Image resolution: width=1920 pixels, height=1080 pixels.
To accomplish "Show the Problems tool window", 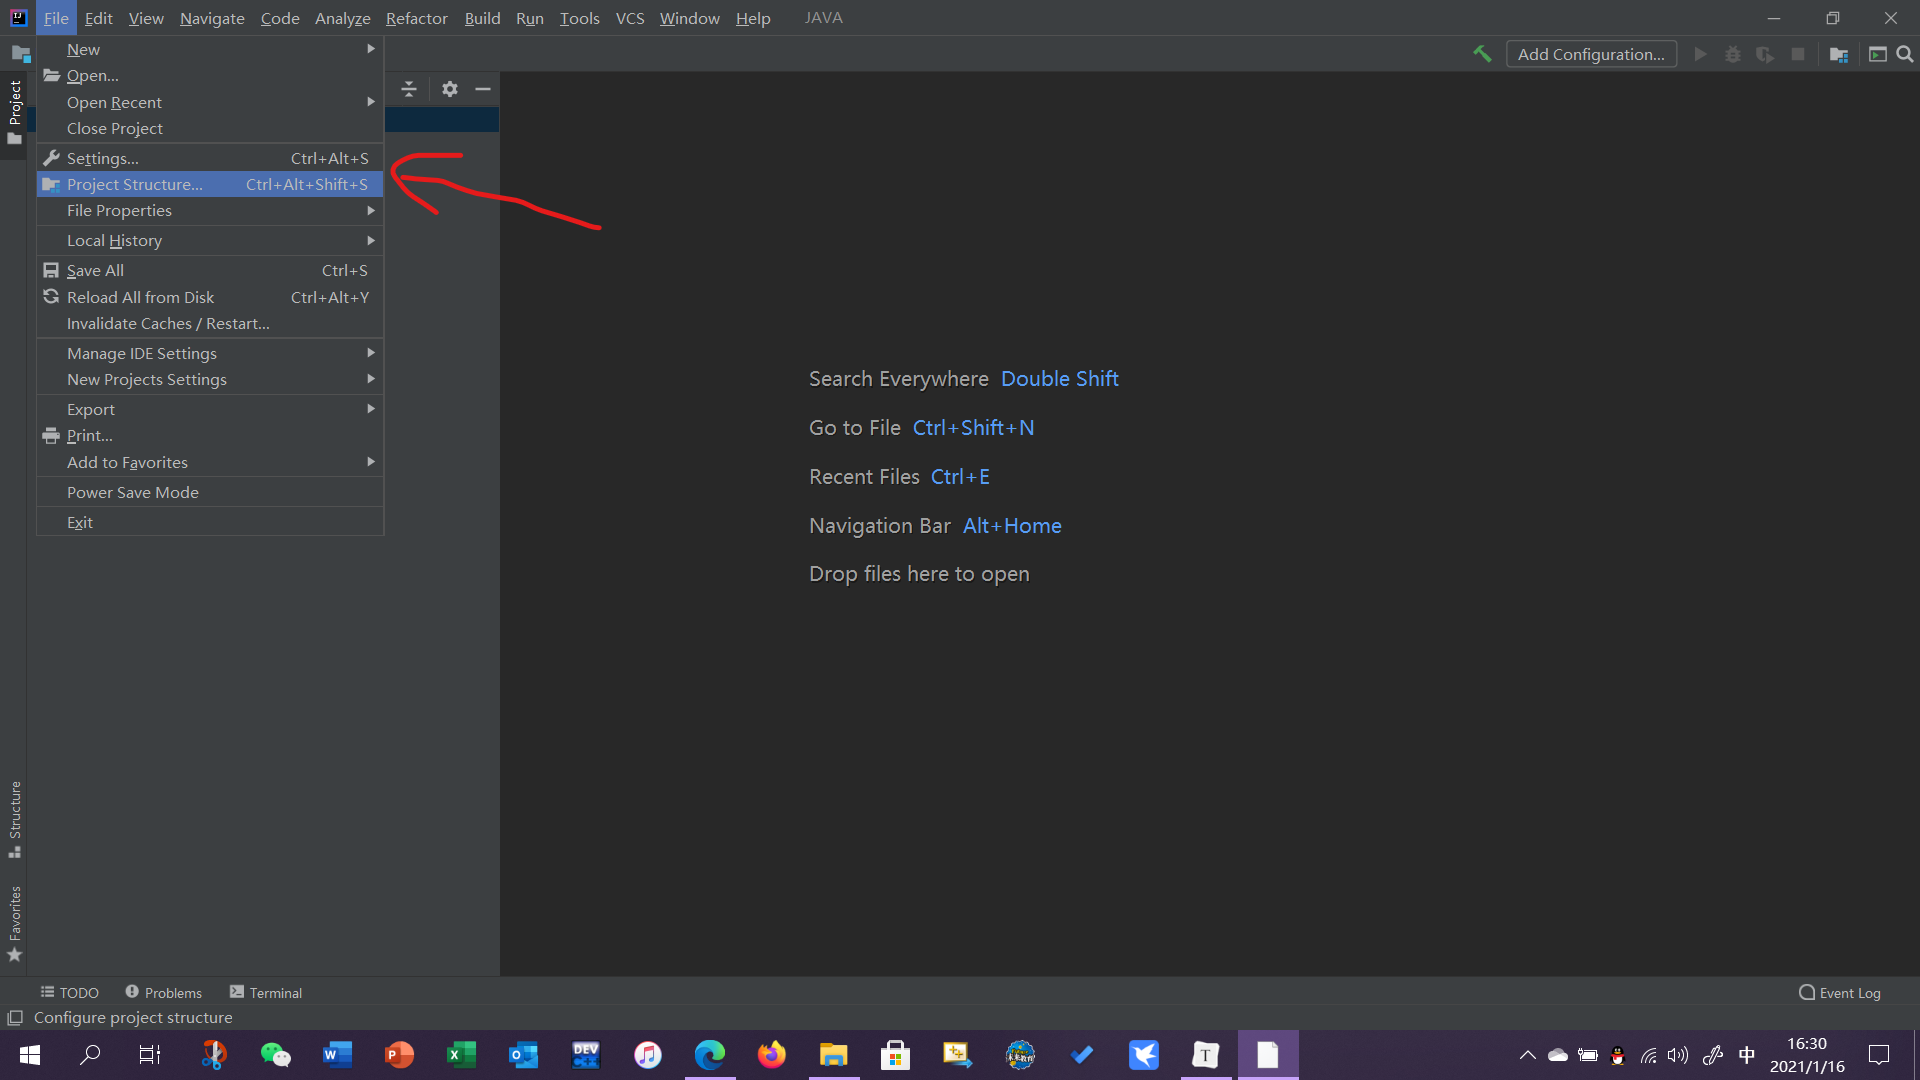I will 163,992.
